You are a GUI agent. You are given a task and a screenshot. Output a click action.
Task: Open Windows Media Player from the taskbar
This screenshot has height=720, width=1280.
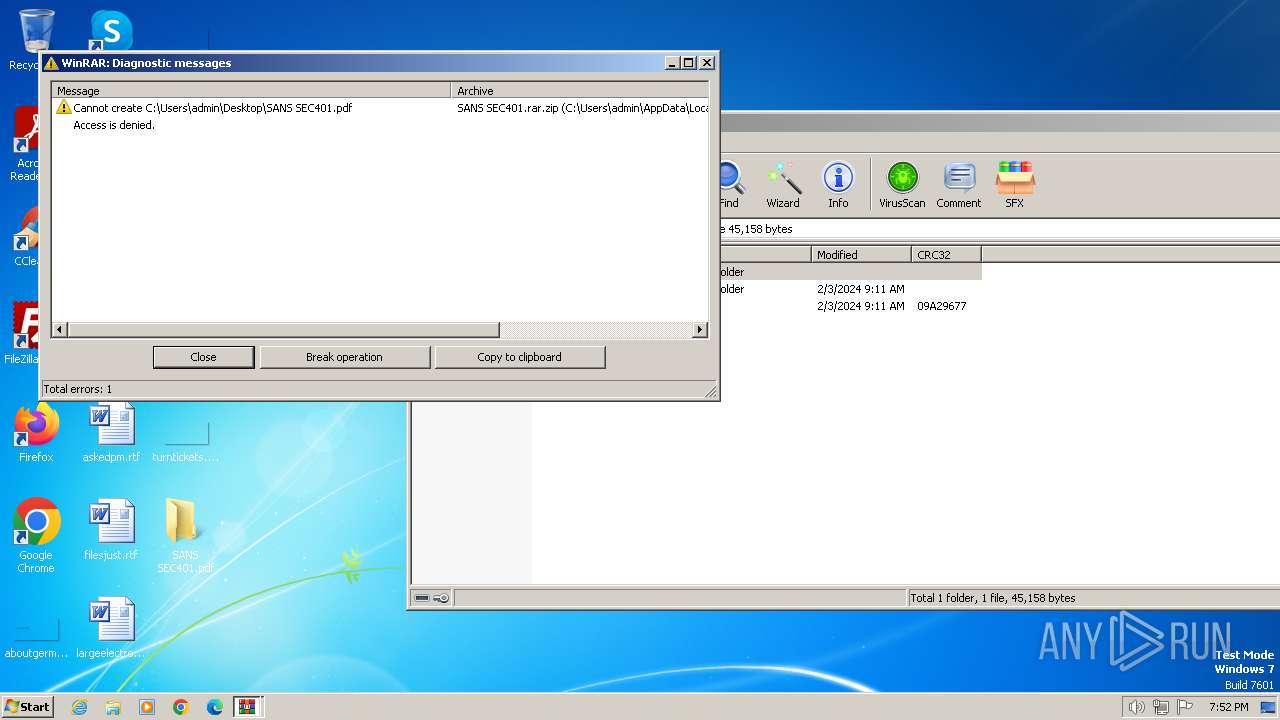(x=147, y=707)
